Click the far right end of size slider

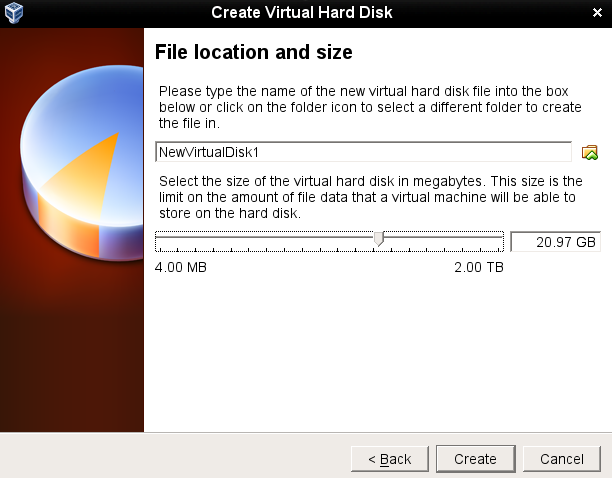point(501,238)
